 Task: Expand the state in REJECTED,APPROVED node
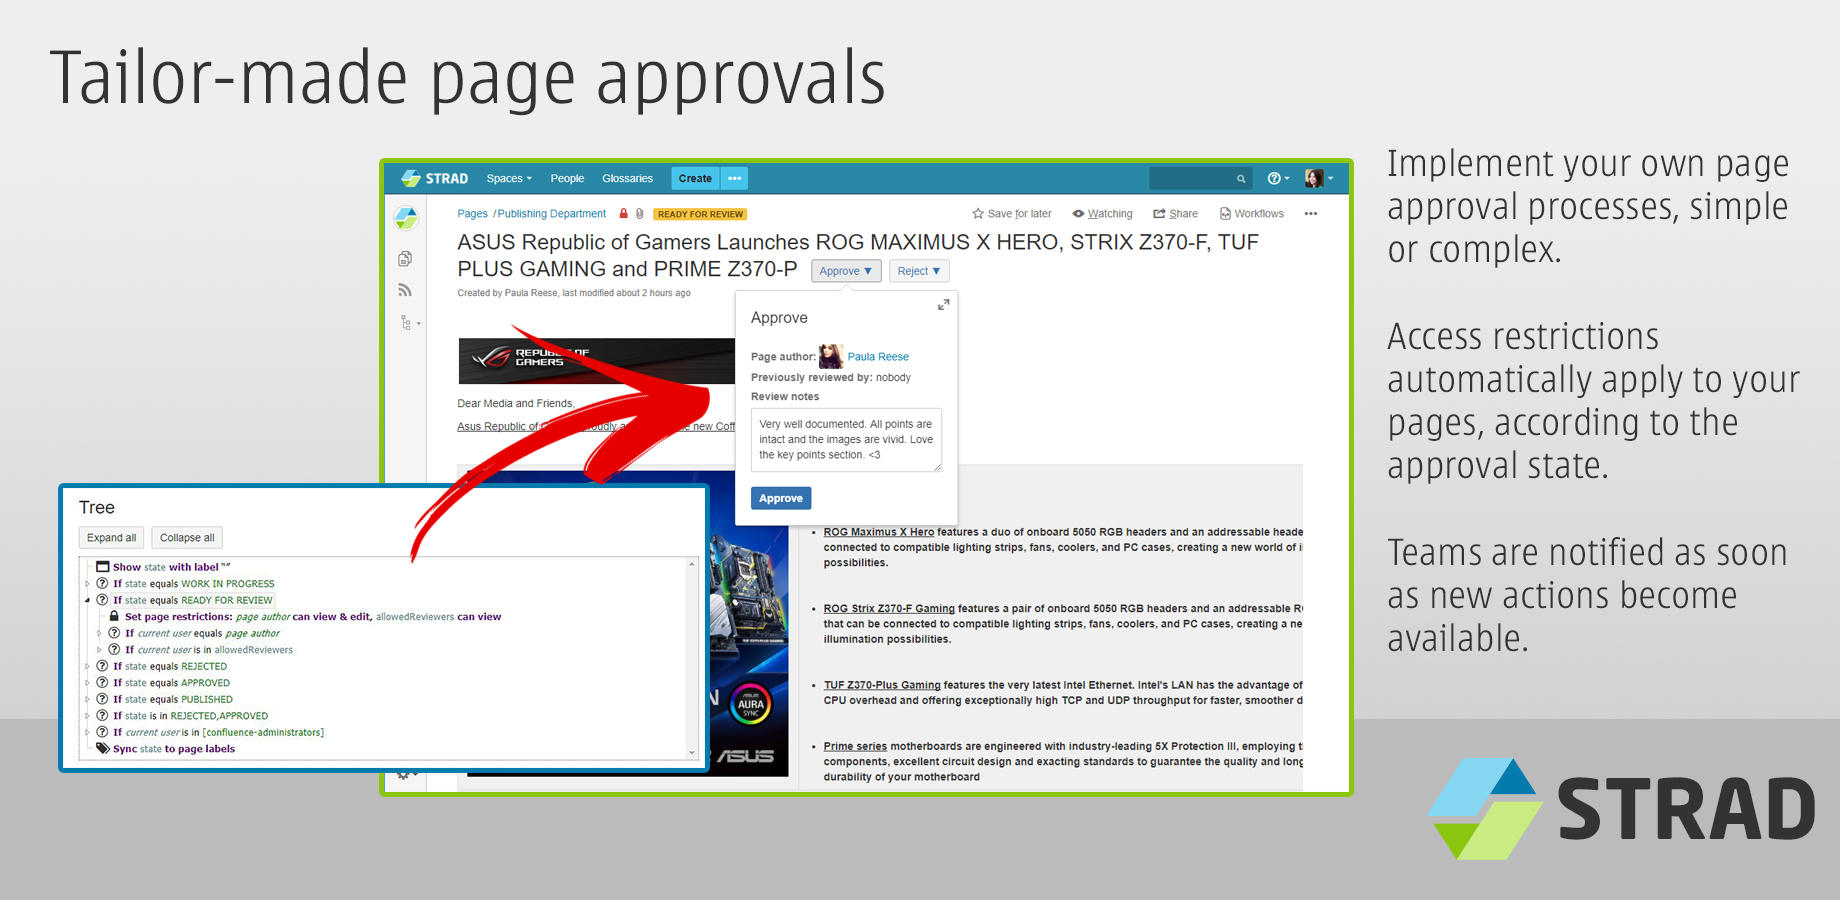click(87, 716)
